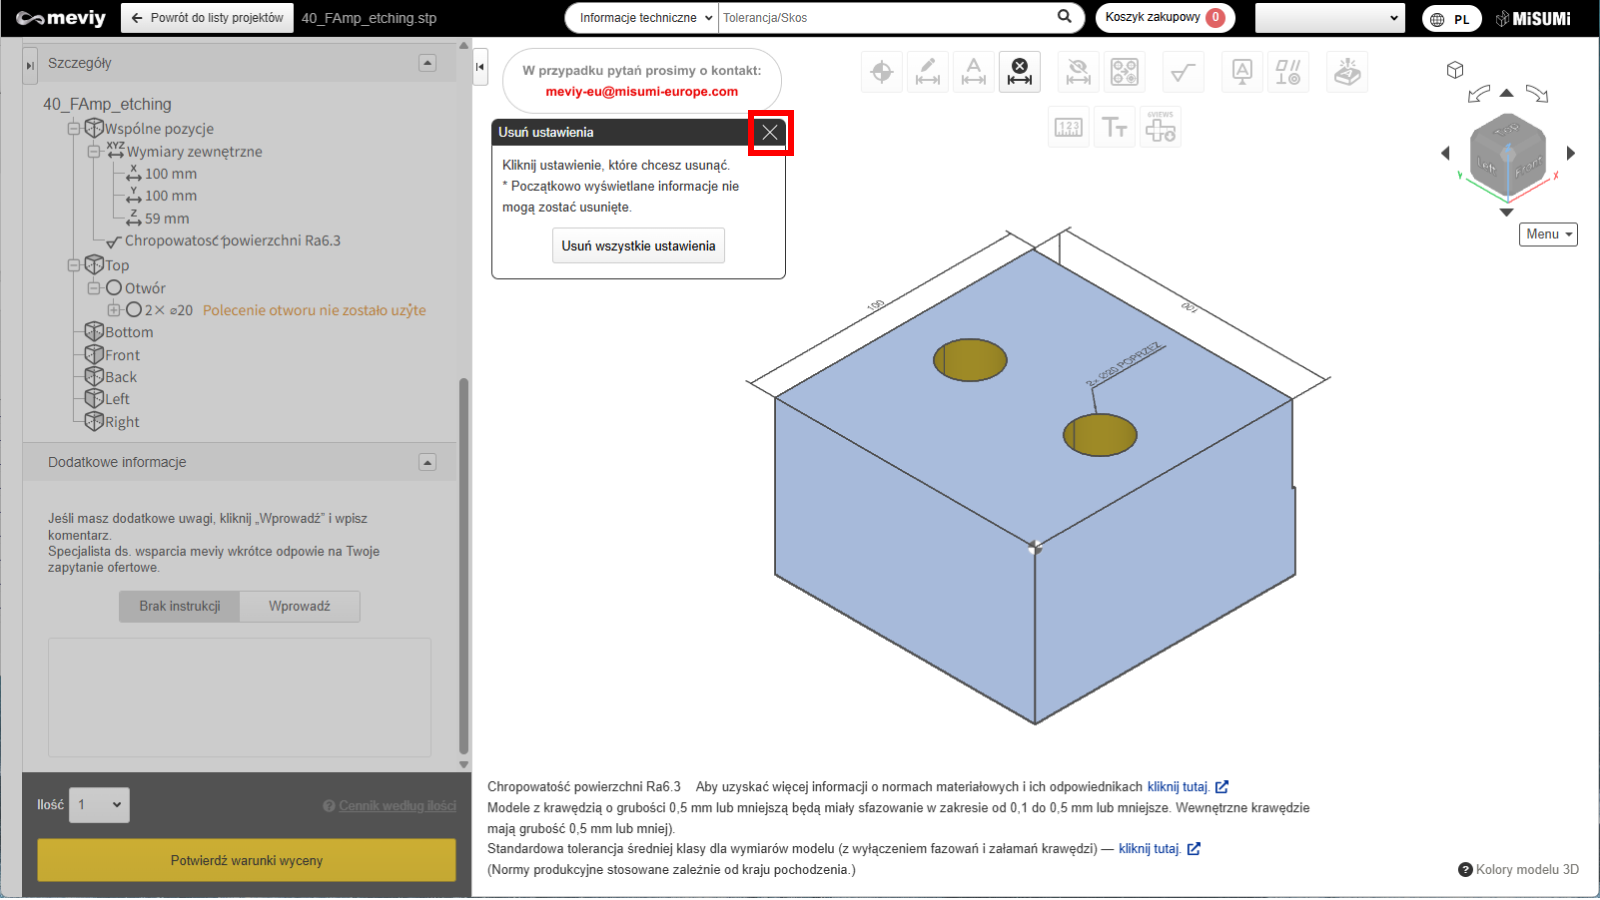Select the Bottom item in the tree
The height and width of the screenshot is (900, 1600).
[x=129, y=332]
